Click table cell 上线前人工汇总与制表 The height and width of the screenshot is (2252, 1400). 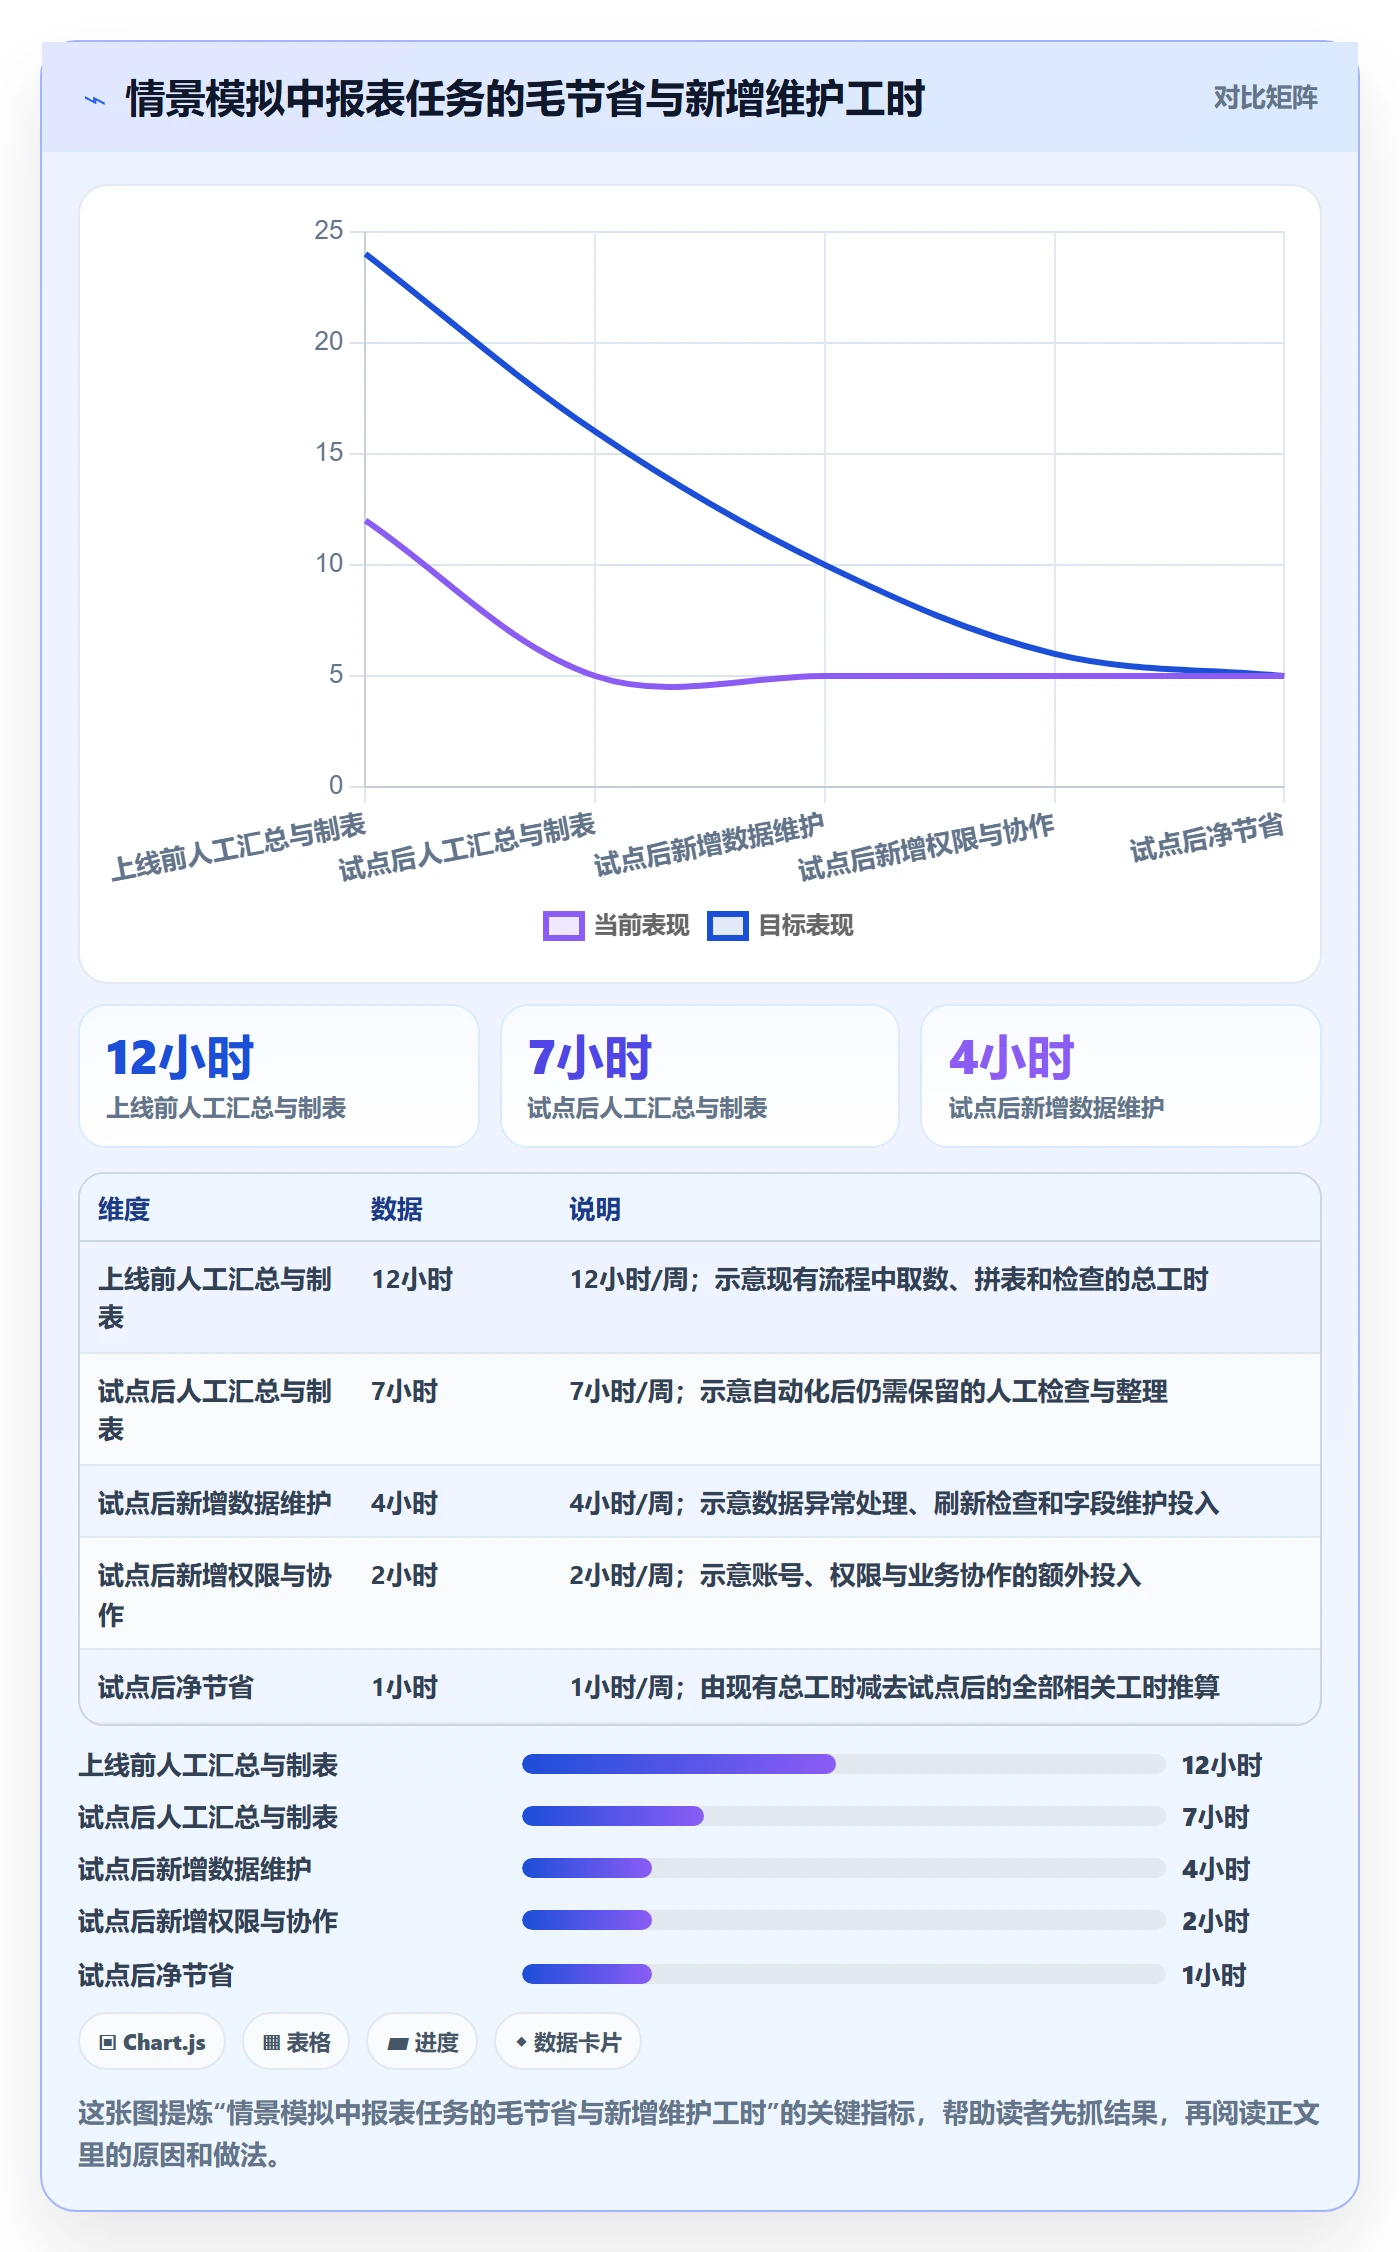click(215, 1298)
